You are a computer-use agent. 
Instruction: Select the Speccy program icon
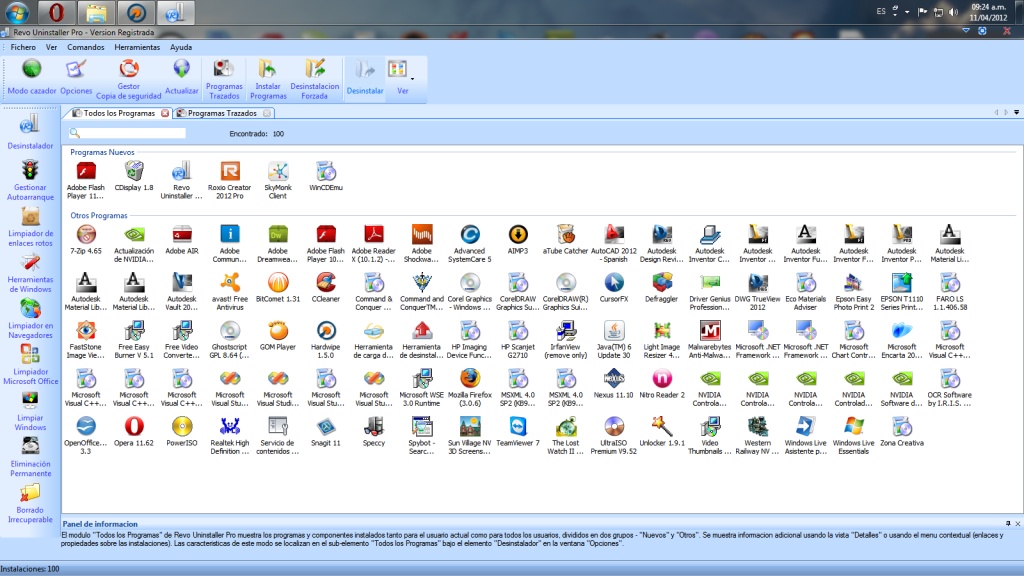point(374,431)
